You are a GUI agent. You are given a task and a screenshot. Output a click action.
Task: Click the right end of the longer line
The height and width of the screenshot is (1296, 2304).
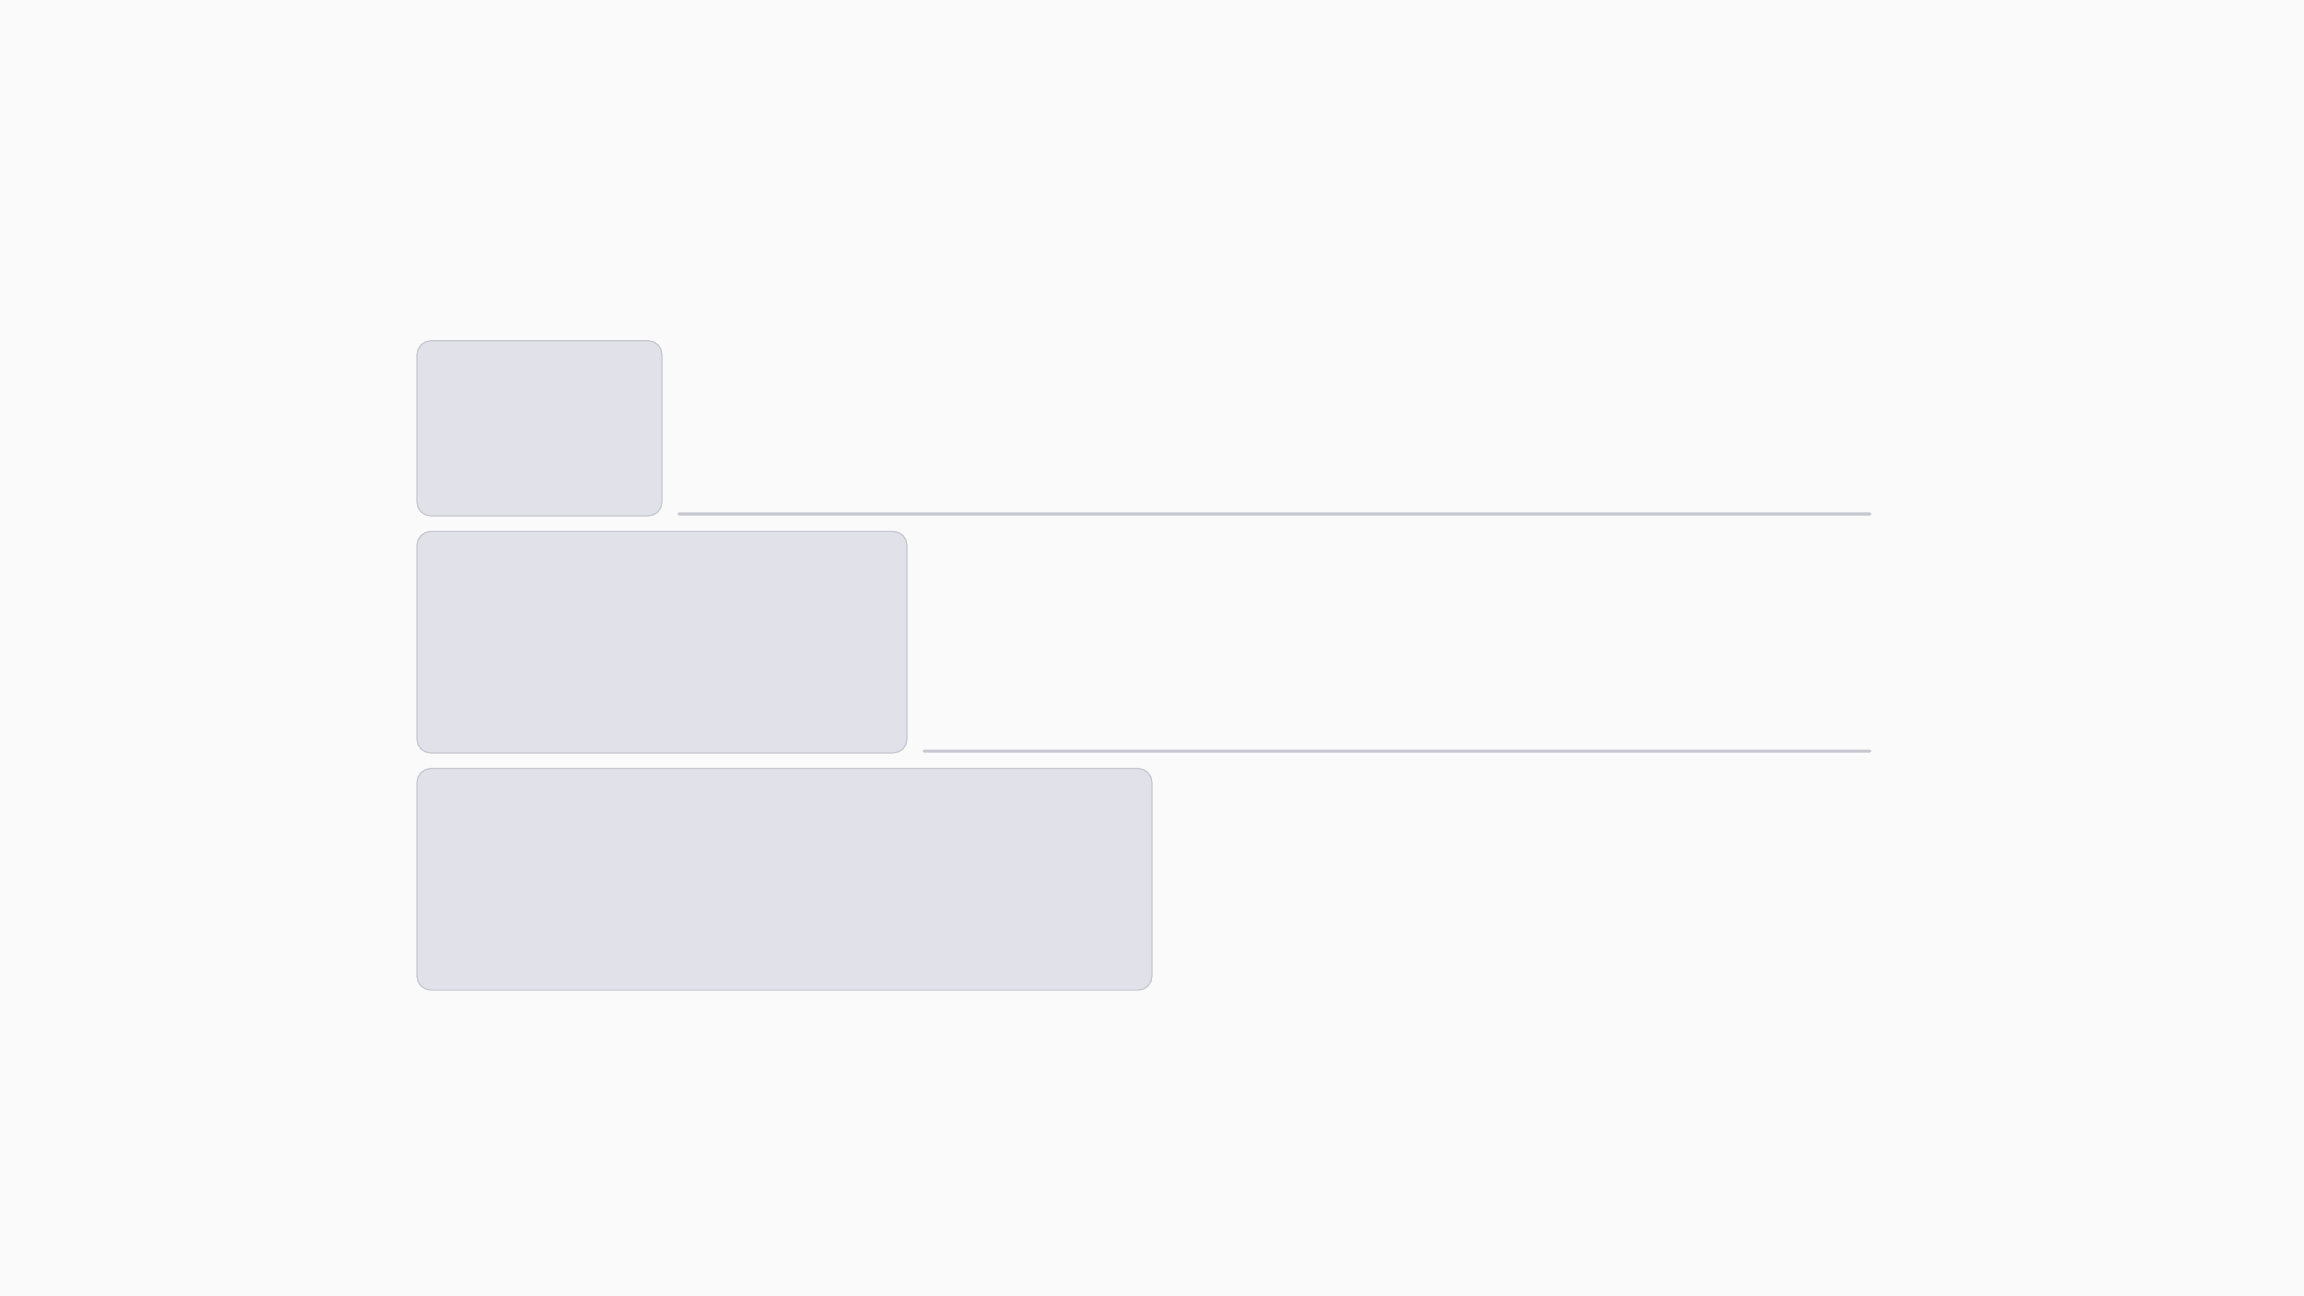[x=1867, y=514]
